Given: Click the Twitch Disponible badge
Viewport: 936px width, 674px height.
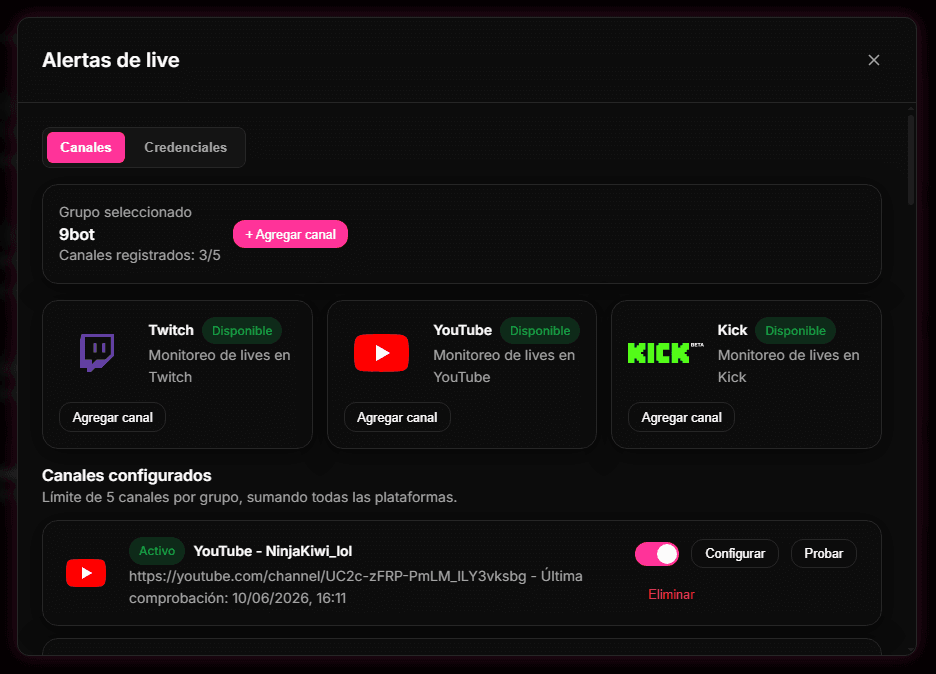Looking at the screenshot, I should [x=242, y=331].
